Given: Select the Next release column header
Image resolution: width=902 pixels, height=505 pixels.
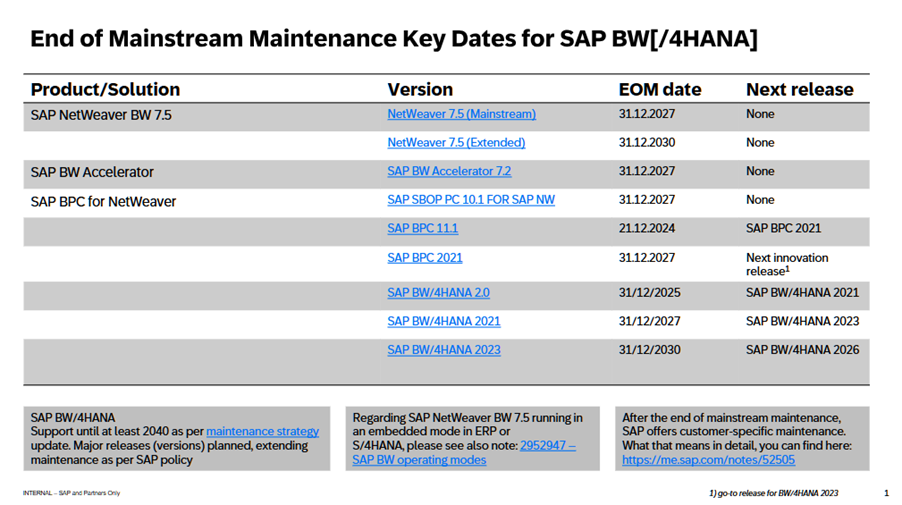Looking at the screenshot, I should tap(799, 89).
